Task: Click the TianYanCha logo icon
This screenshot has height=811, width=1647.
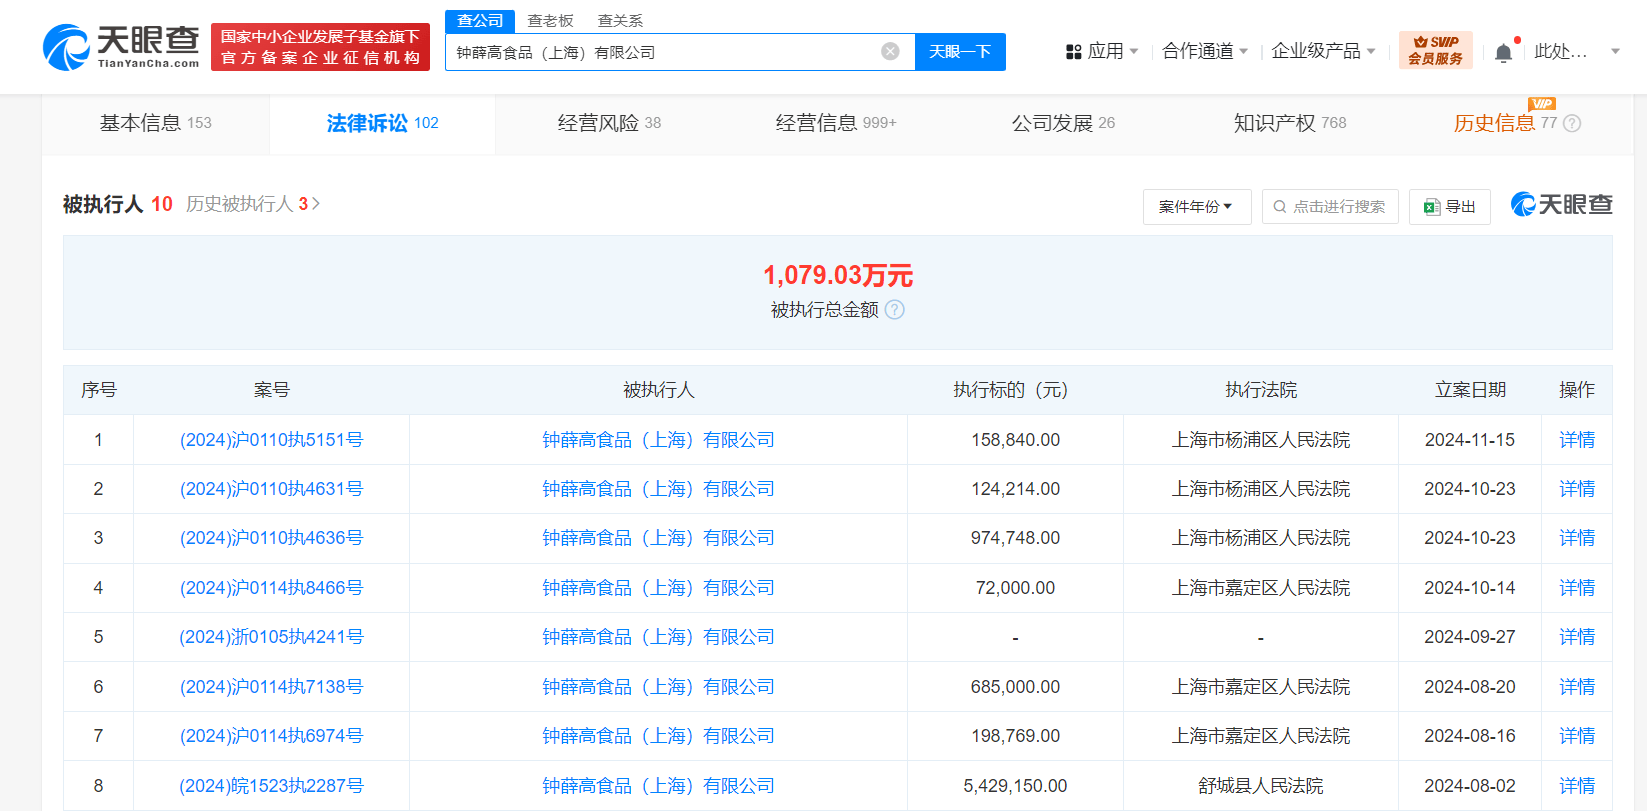Action: tap(67, 48)
